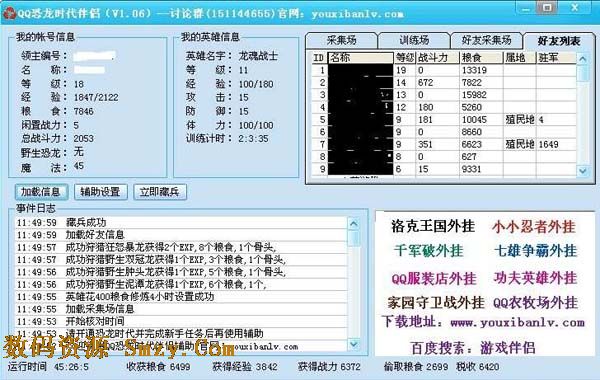Open 辅助设置 settings button

tap(101, 192)
